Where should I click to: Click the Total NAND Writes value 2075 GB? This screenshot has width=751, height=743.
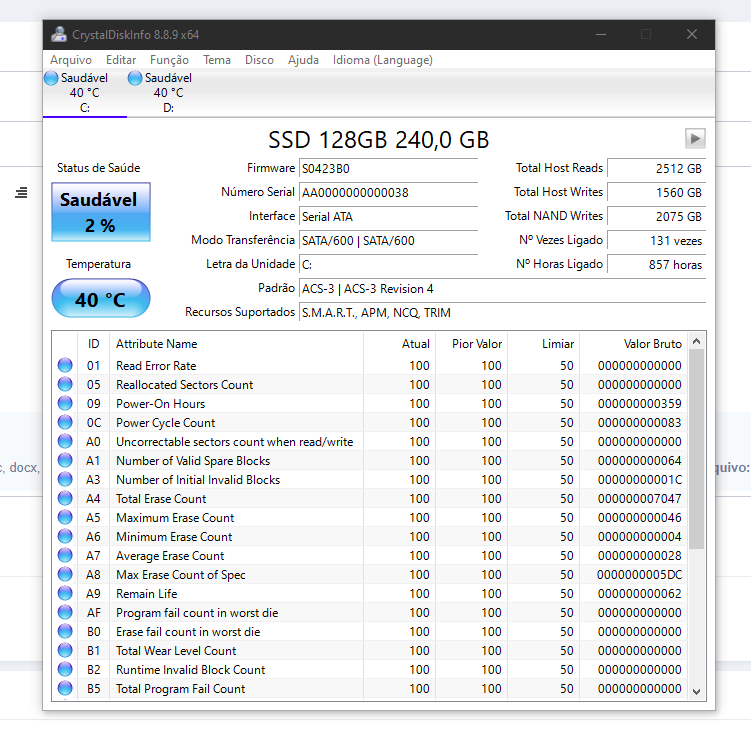click(657, 217)
